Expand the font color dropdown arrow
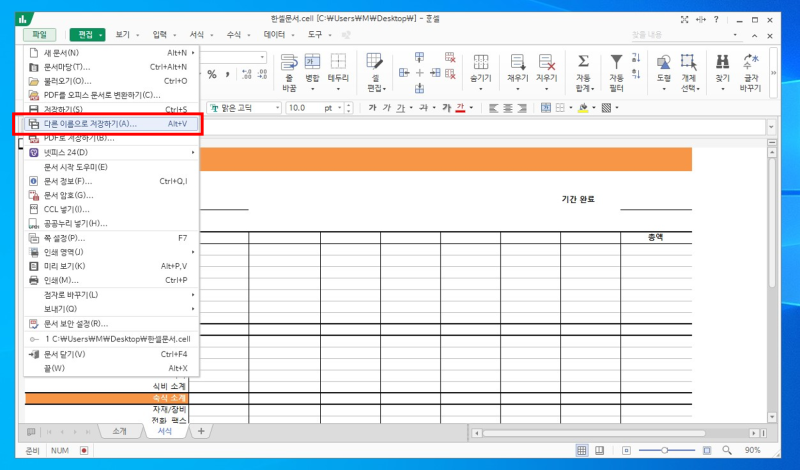The height and width of the screenshot is (470, 800). click(x=471, y=108)
